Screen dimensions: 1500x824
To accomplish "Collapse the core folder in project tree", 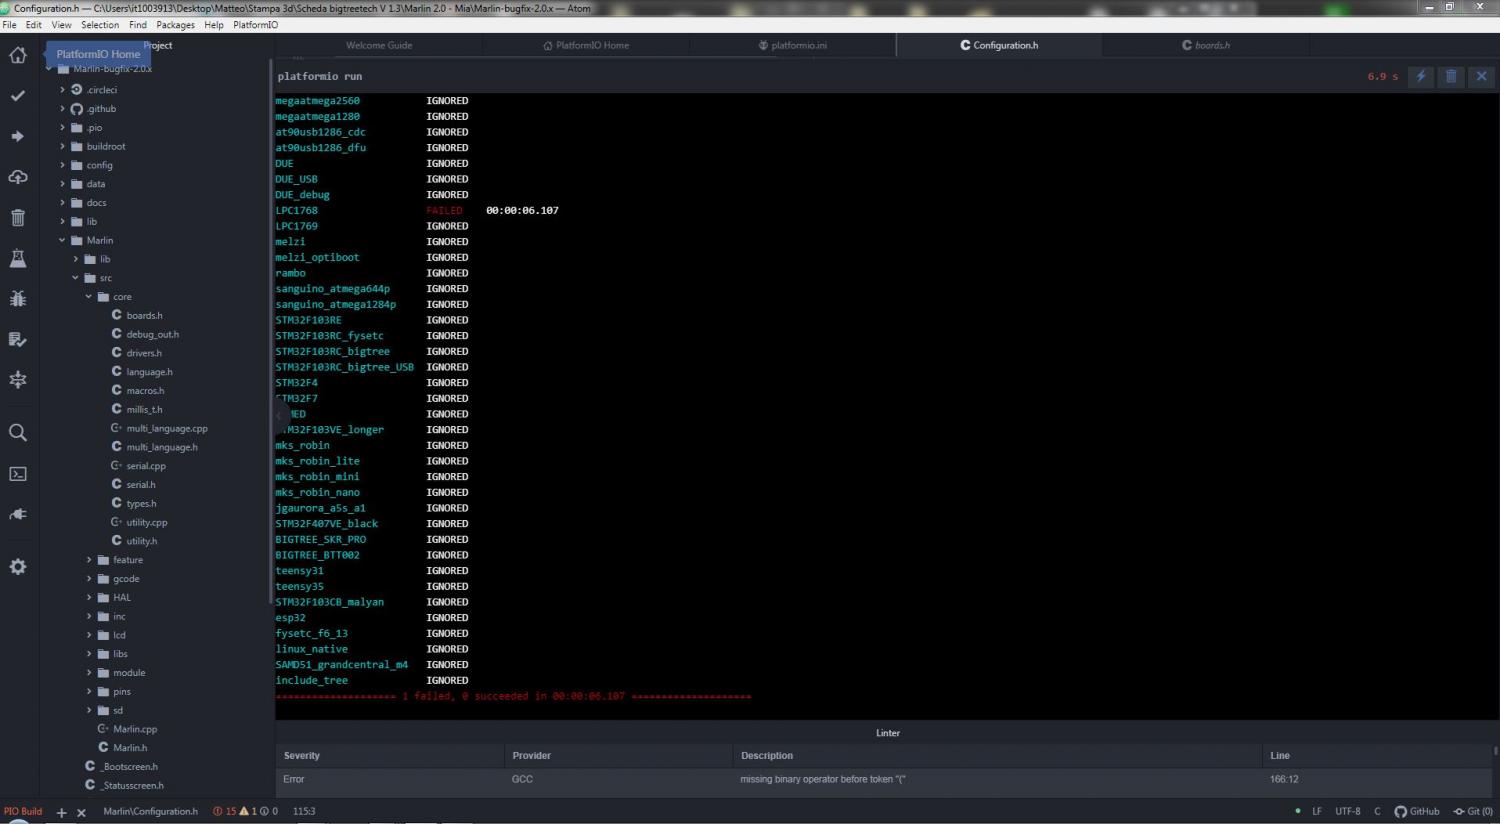I will (x=121, y=297).
